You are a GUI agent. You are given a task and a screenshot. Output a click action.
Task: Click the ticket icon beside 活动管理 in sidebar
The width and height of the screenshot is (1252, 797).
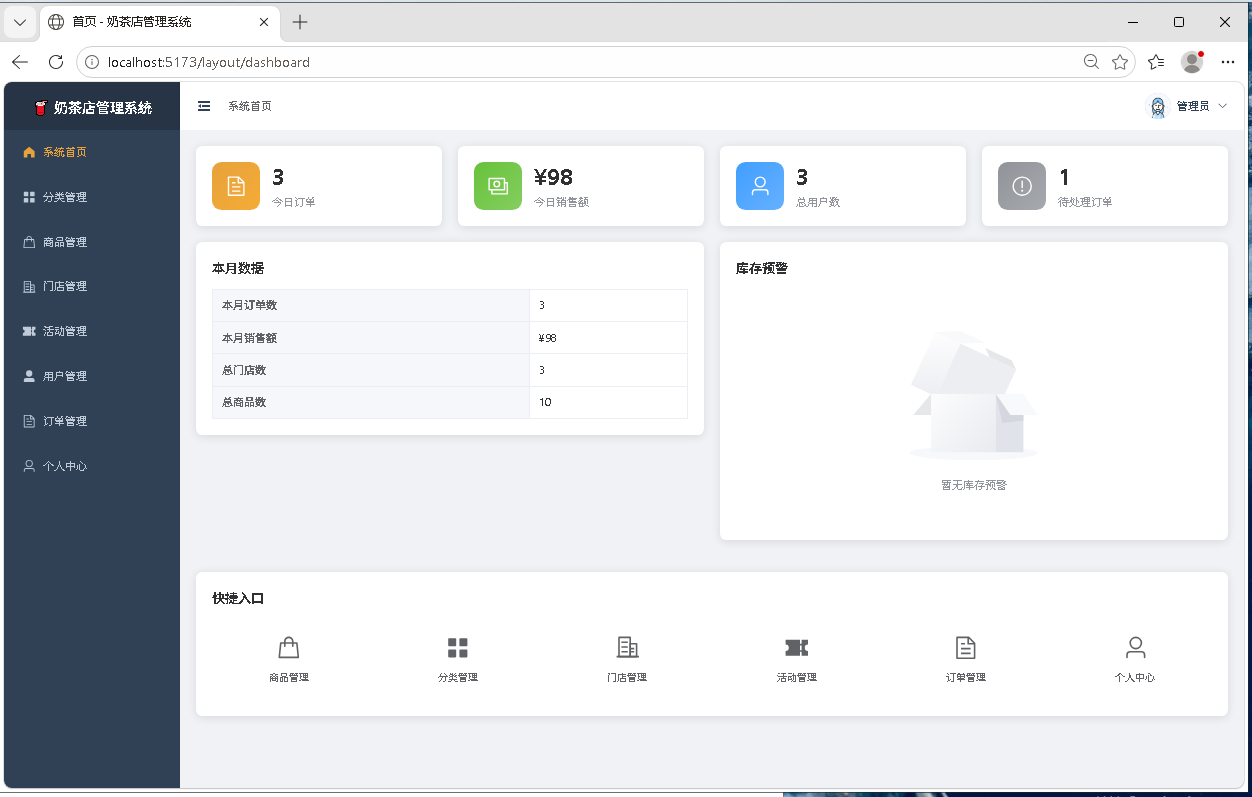tap(29, 331)
